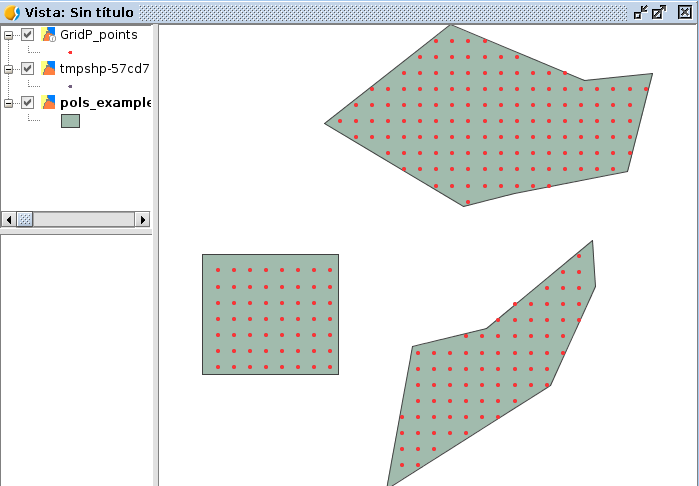Click the pols_example layer type icon
Viewport: 699px width, 486px height.
48,103
